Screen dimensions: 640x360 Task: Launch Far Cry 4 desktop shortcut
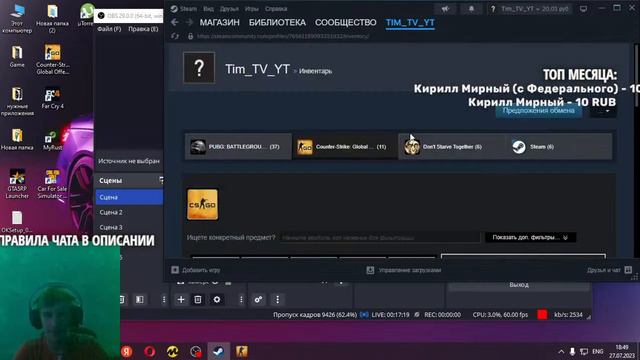point(53,99)
